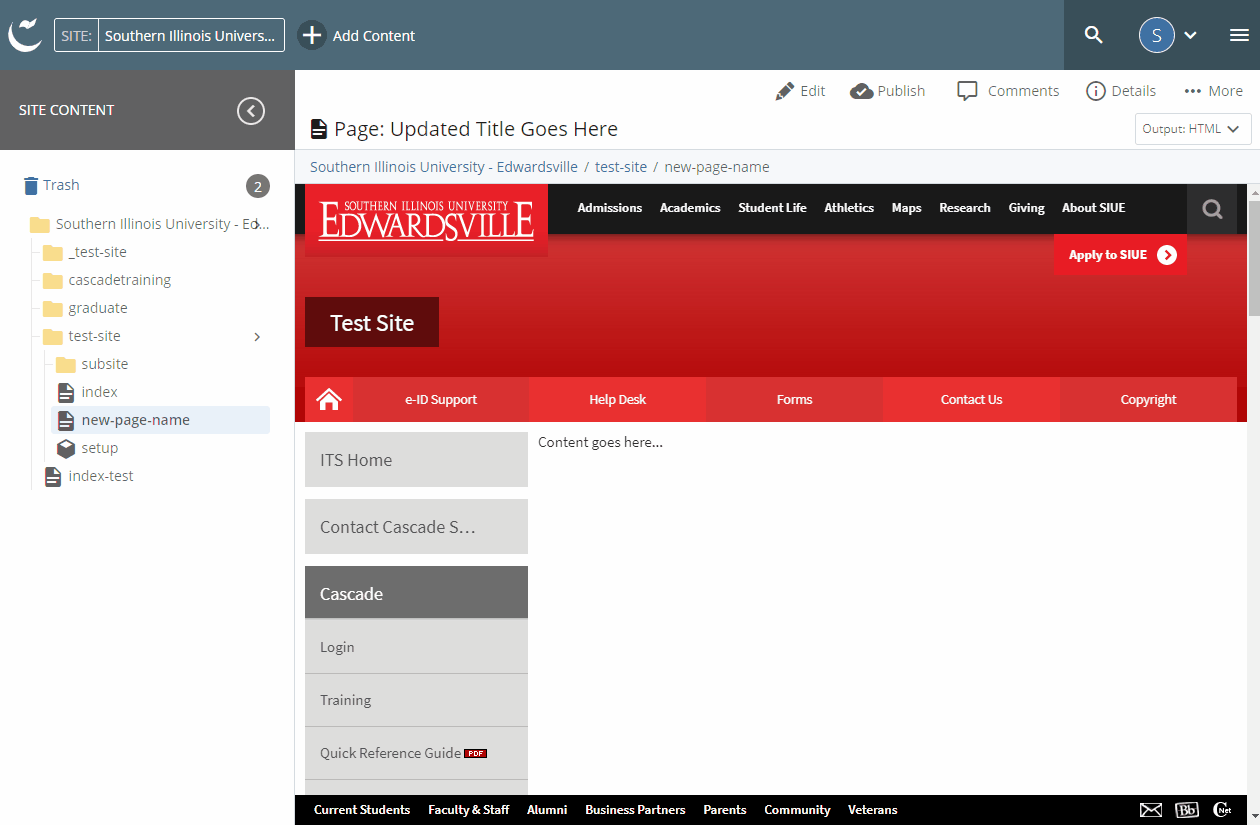Open the Comments panel
This screenshot has width=1260, height=825.
pyautogui.click(x=1008, y=91)
